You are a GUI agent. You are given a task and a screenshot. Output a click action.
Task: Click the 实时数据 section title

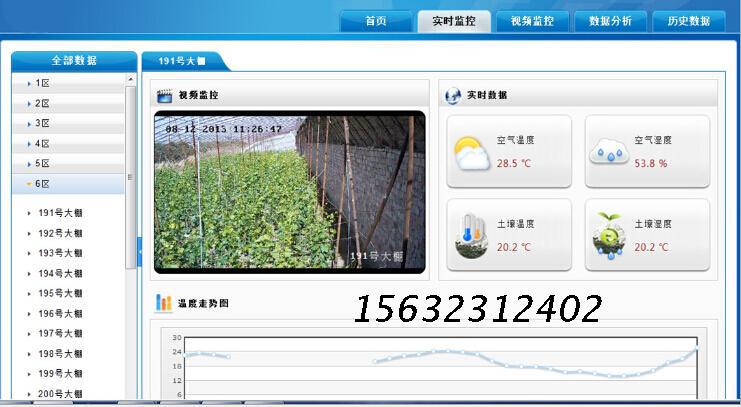(487, 95)
